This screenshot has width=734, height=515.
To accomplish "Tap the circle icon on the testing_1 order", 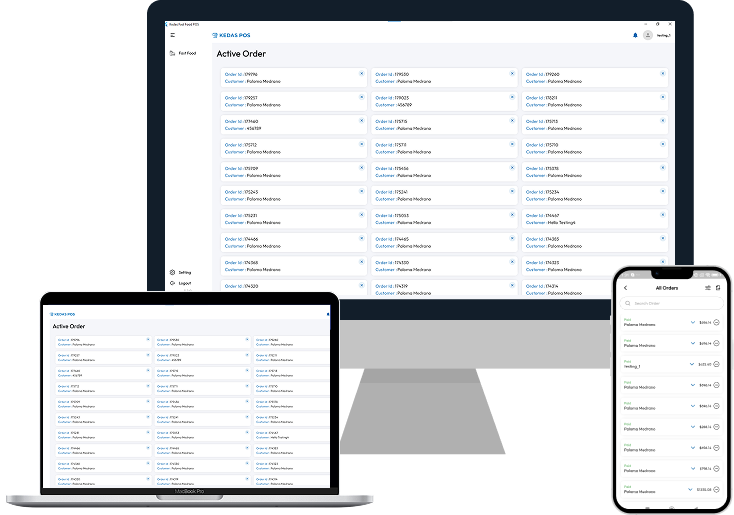I will pyautogui.click(x=717, y=364).
